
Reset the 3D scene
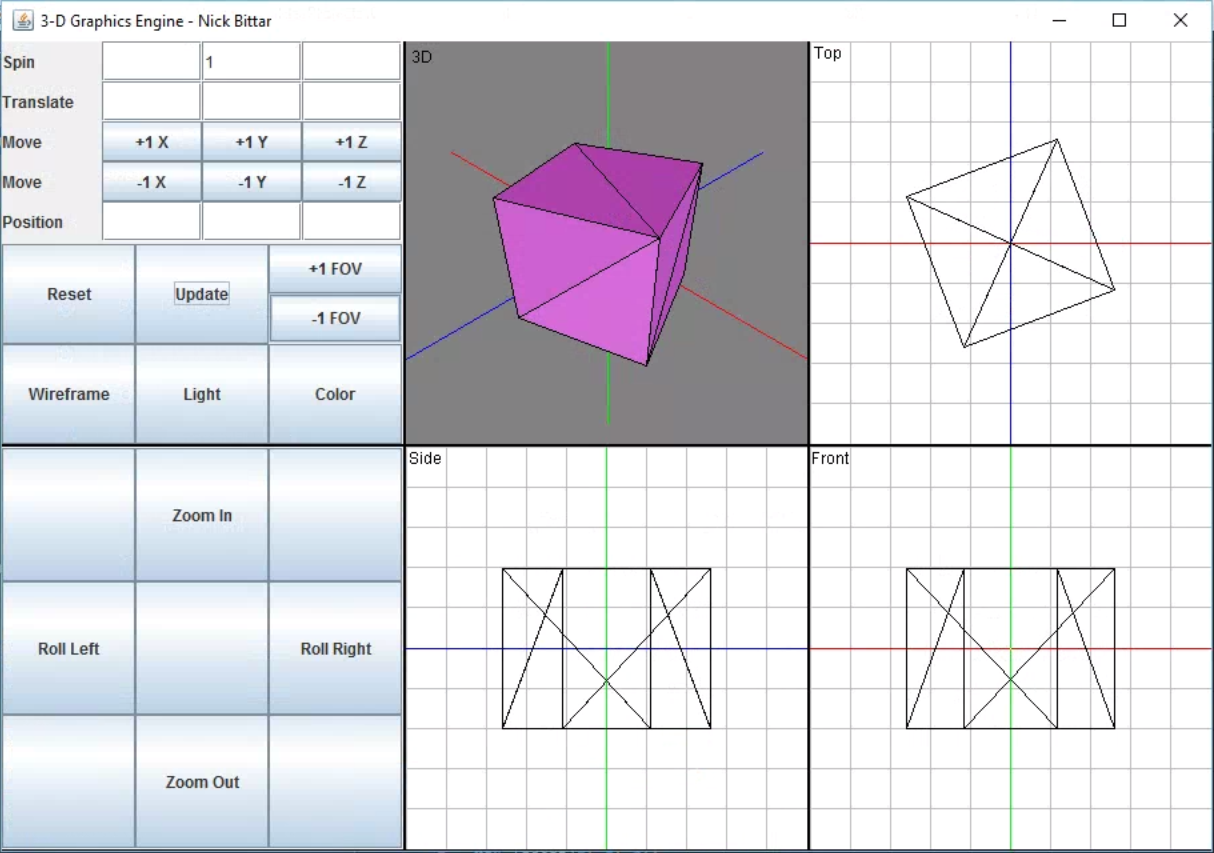click(68, 294)
